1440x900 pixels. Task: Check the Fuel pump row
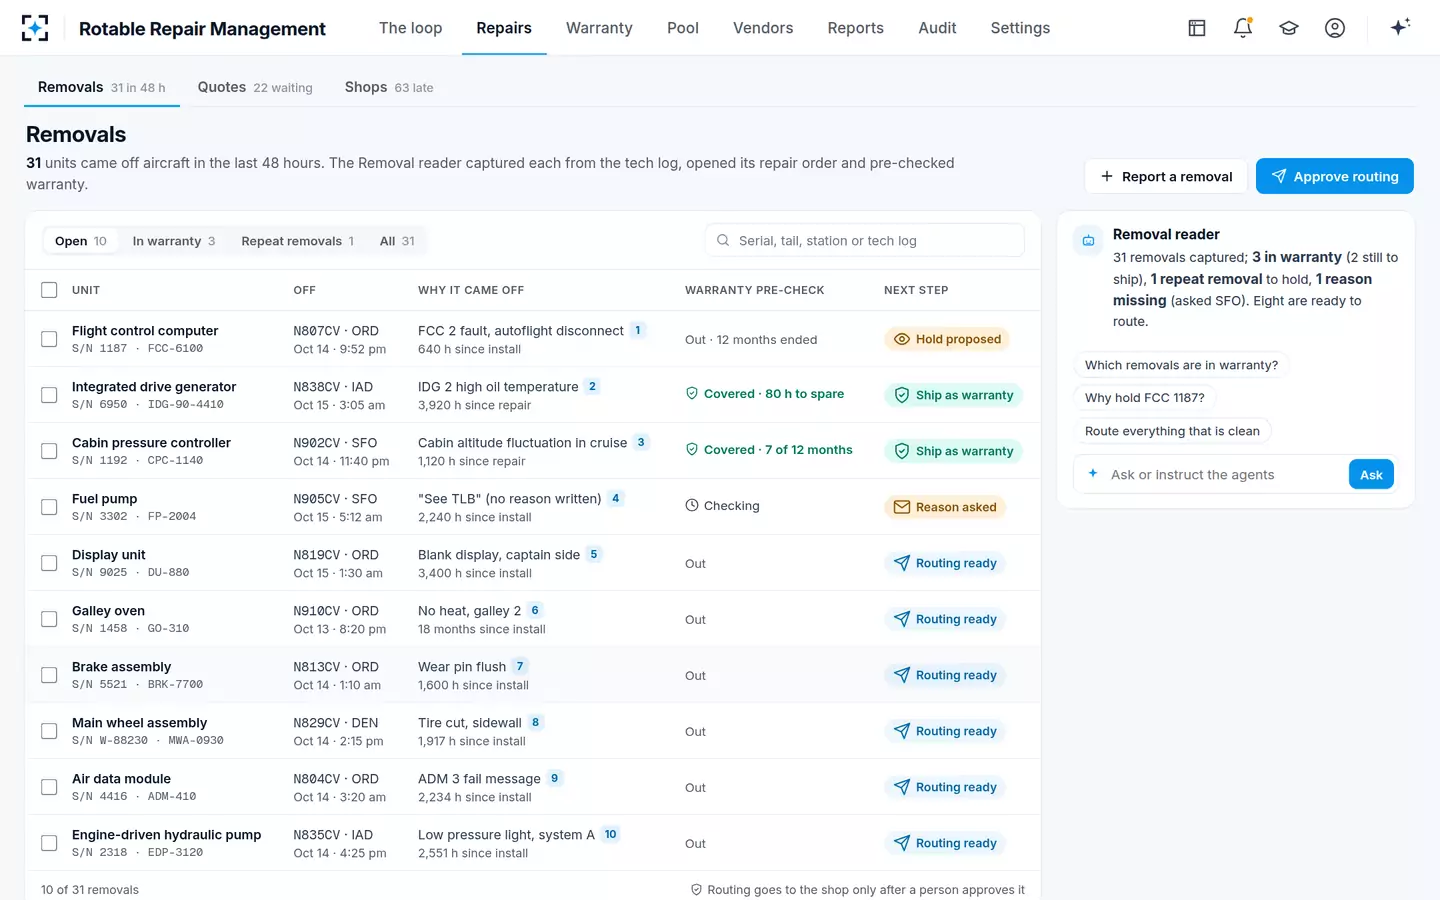[49, 507]
